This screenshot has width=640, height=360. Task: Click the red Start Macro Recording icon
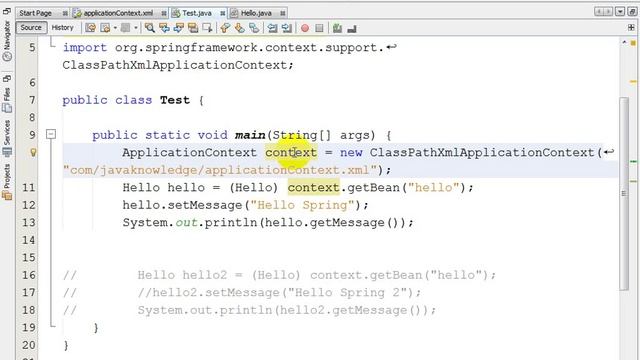pos(304,28)
